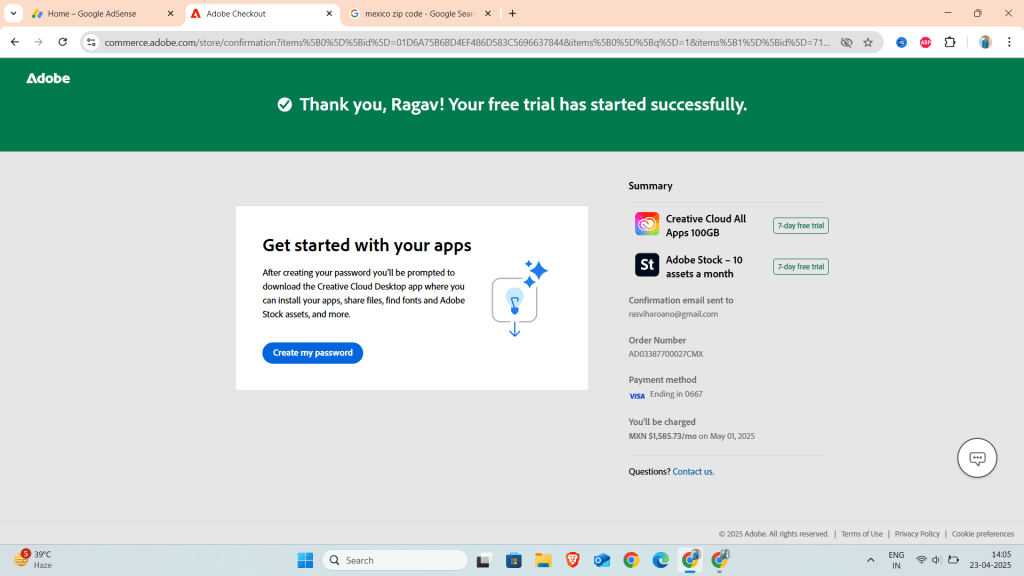Click order number AD03387700027CMX
The image size is (1024, 576).
(665, 354)
